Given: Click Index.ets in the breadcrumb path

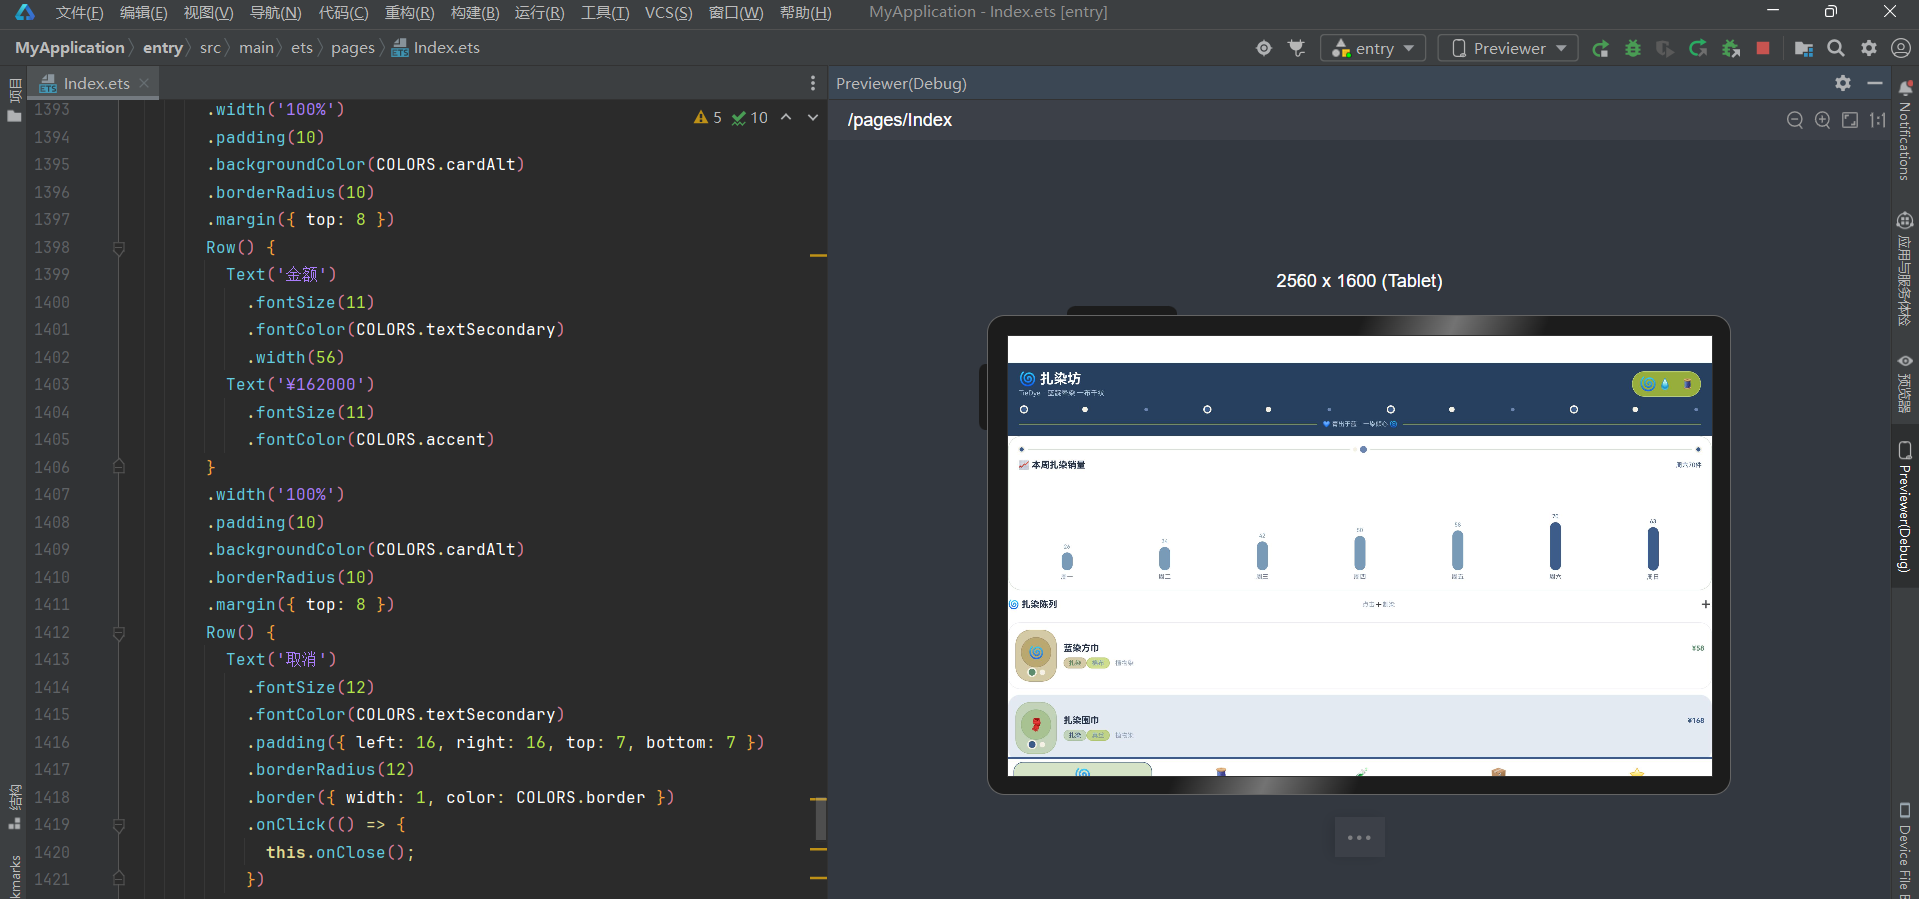Looking at the screenshot, I should [436, 48].
